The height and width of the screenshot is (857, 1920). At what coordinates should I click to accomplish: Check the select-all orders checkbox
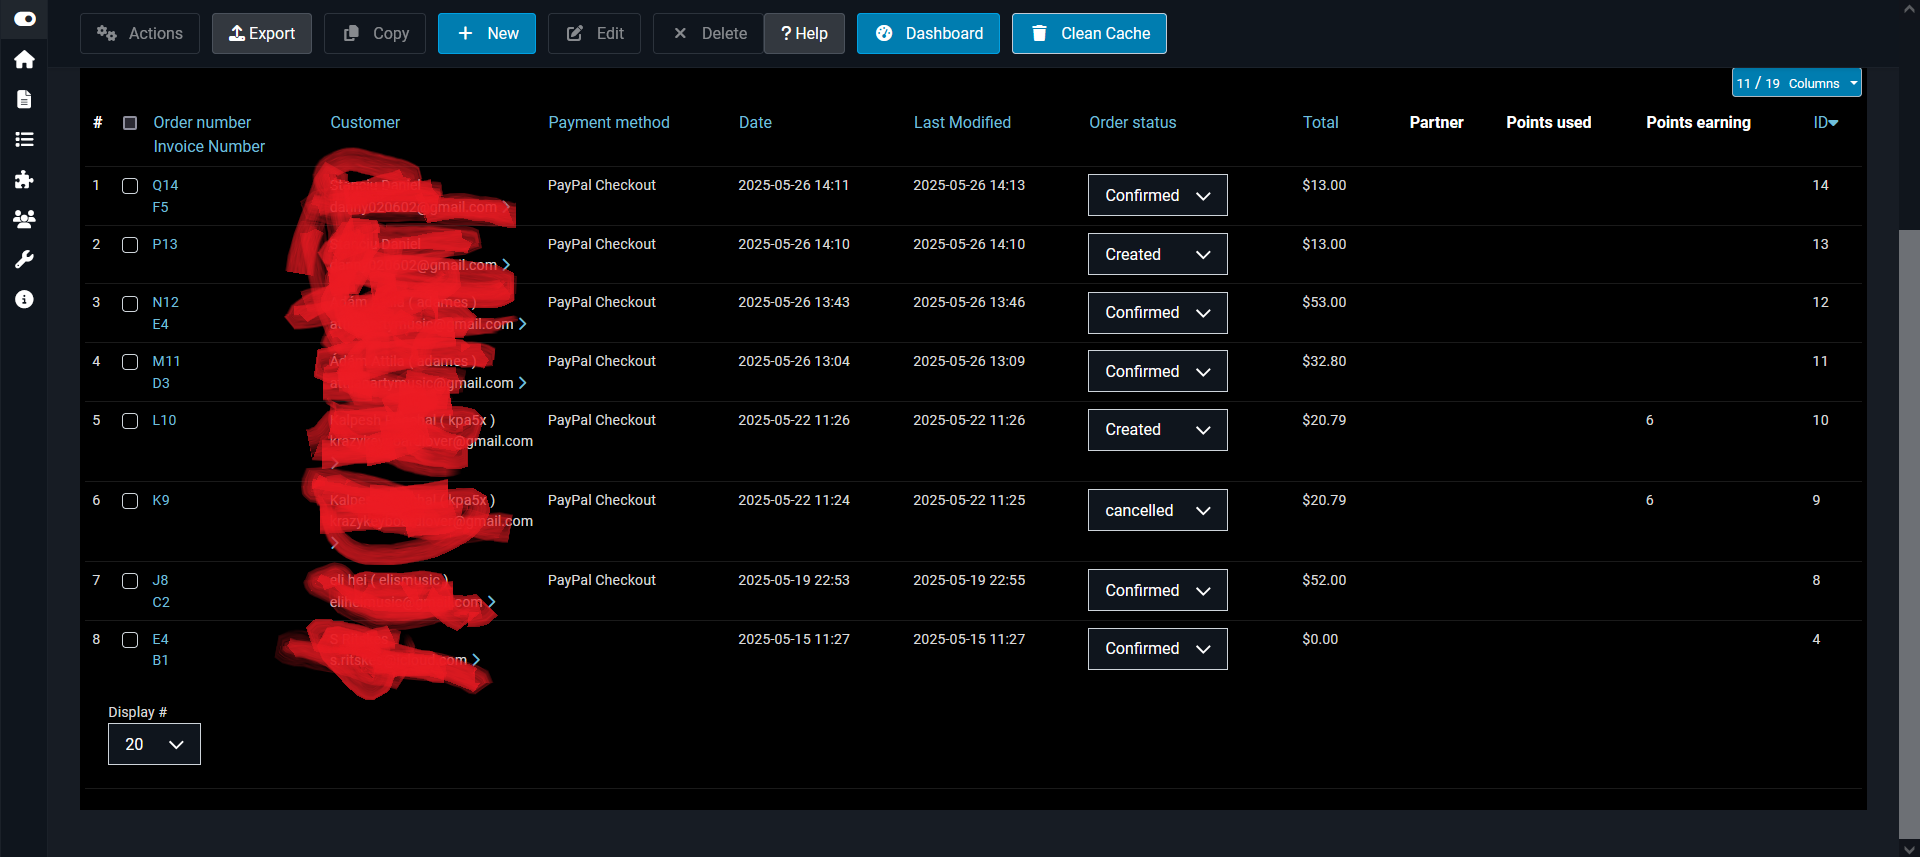tap(130, 123)
